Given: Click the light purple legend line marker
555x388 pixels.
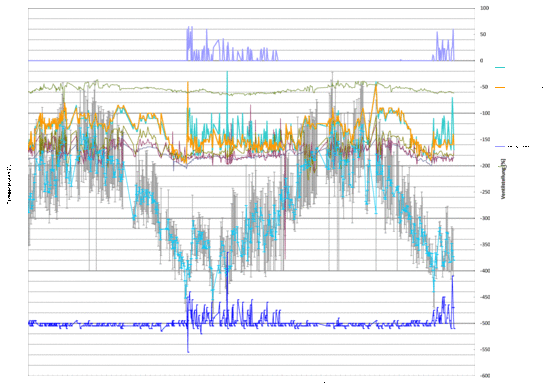Looking at the screenshot, I should pos(500,146).
